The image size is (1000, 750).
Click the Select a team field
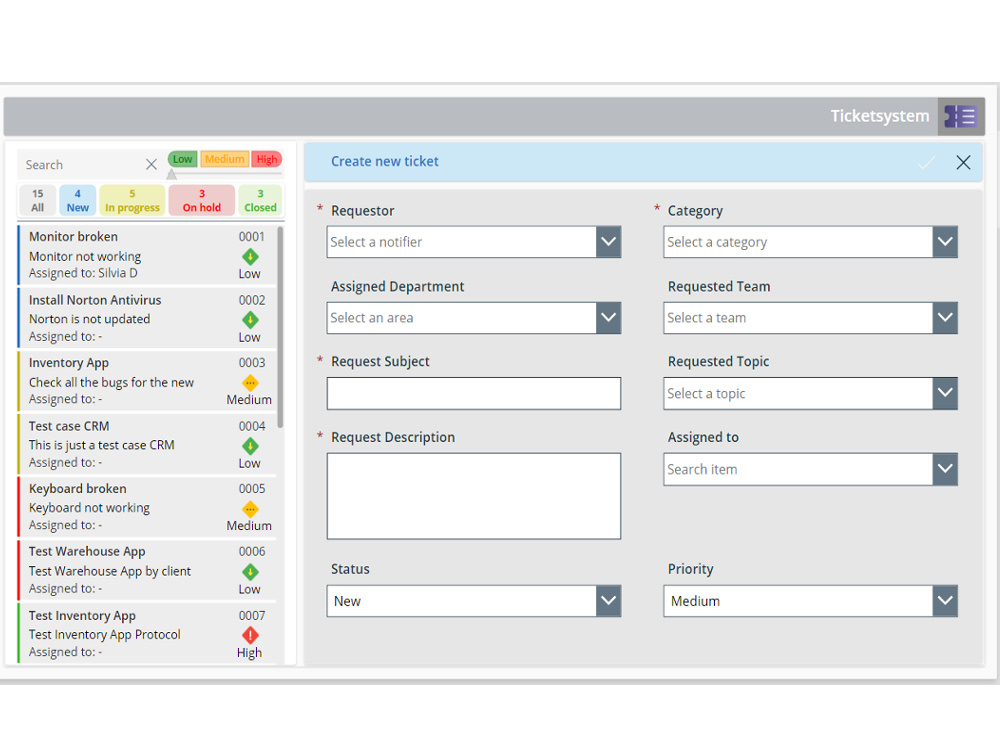click(798, 318)
